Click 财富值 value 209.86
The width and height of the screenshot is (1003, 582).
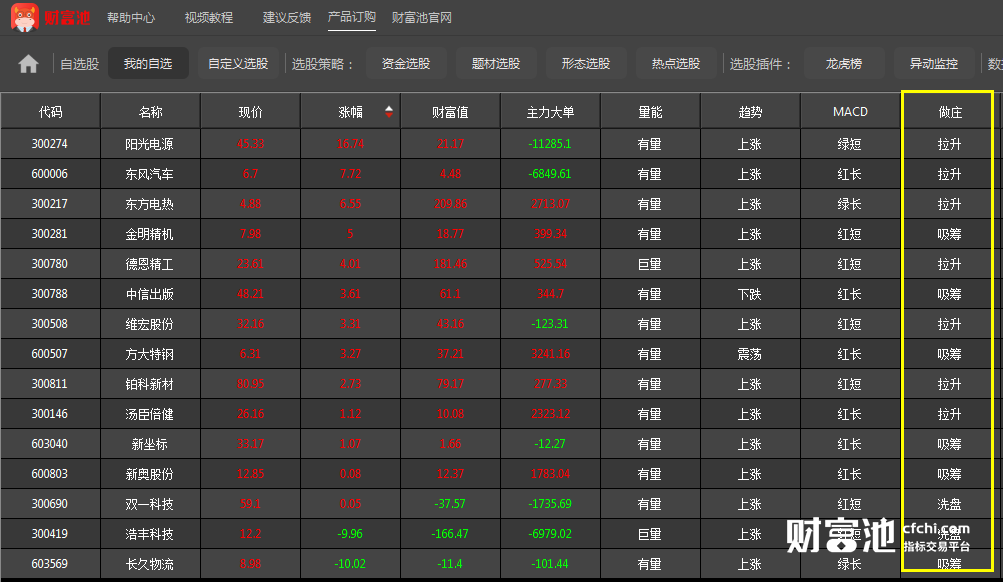[x=450, y=204]
